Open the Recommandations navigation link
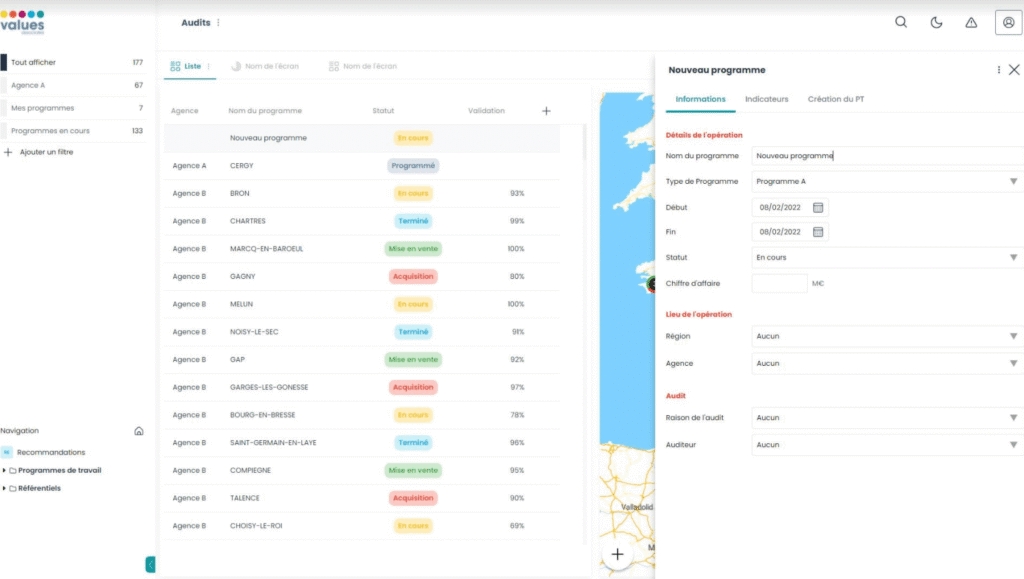This screenshot has height=579, width=1024. (x=51, y=452)
